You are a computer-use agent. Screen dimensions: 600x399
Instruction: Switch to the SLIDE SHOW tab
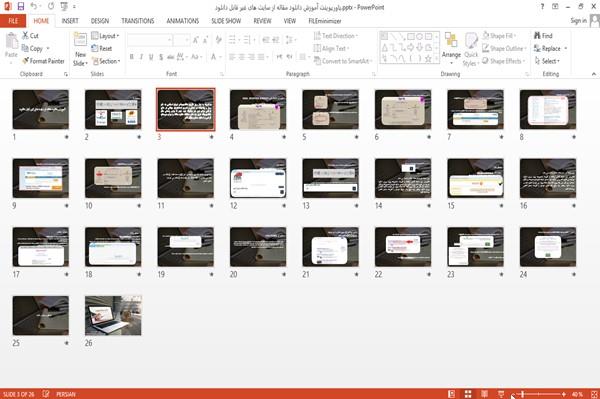pyautogui.click(x=226, y=21)
